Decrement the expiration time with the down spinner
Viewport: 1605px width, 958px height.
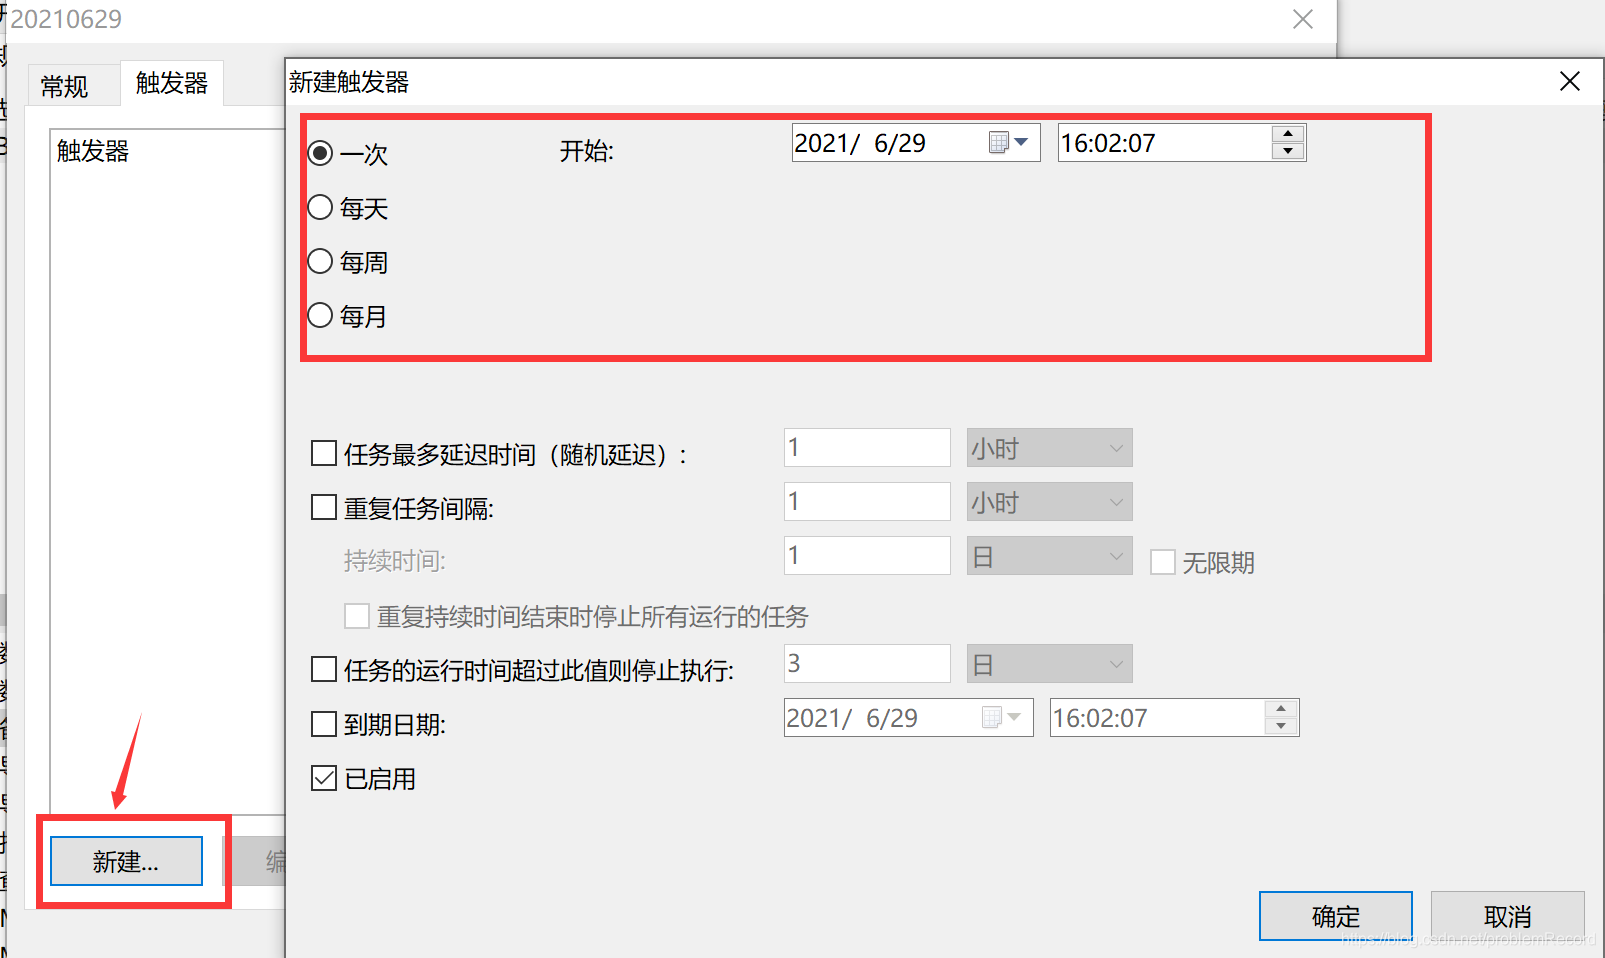coord(1281,725)
